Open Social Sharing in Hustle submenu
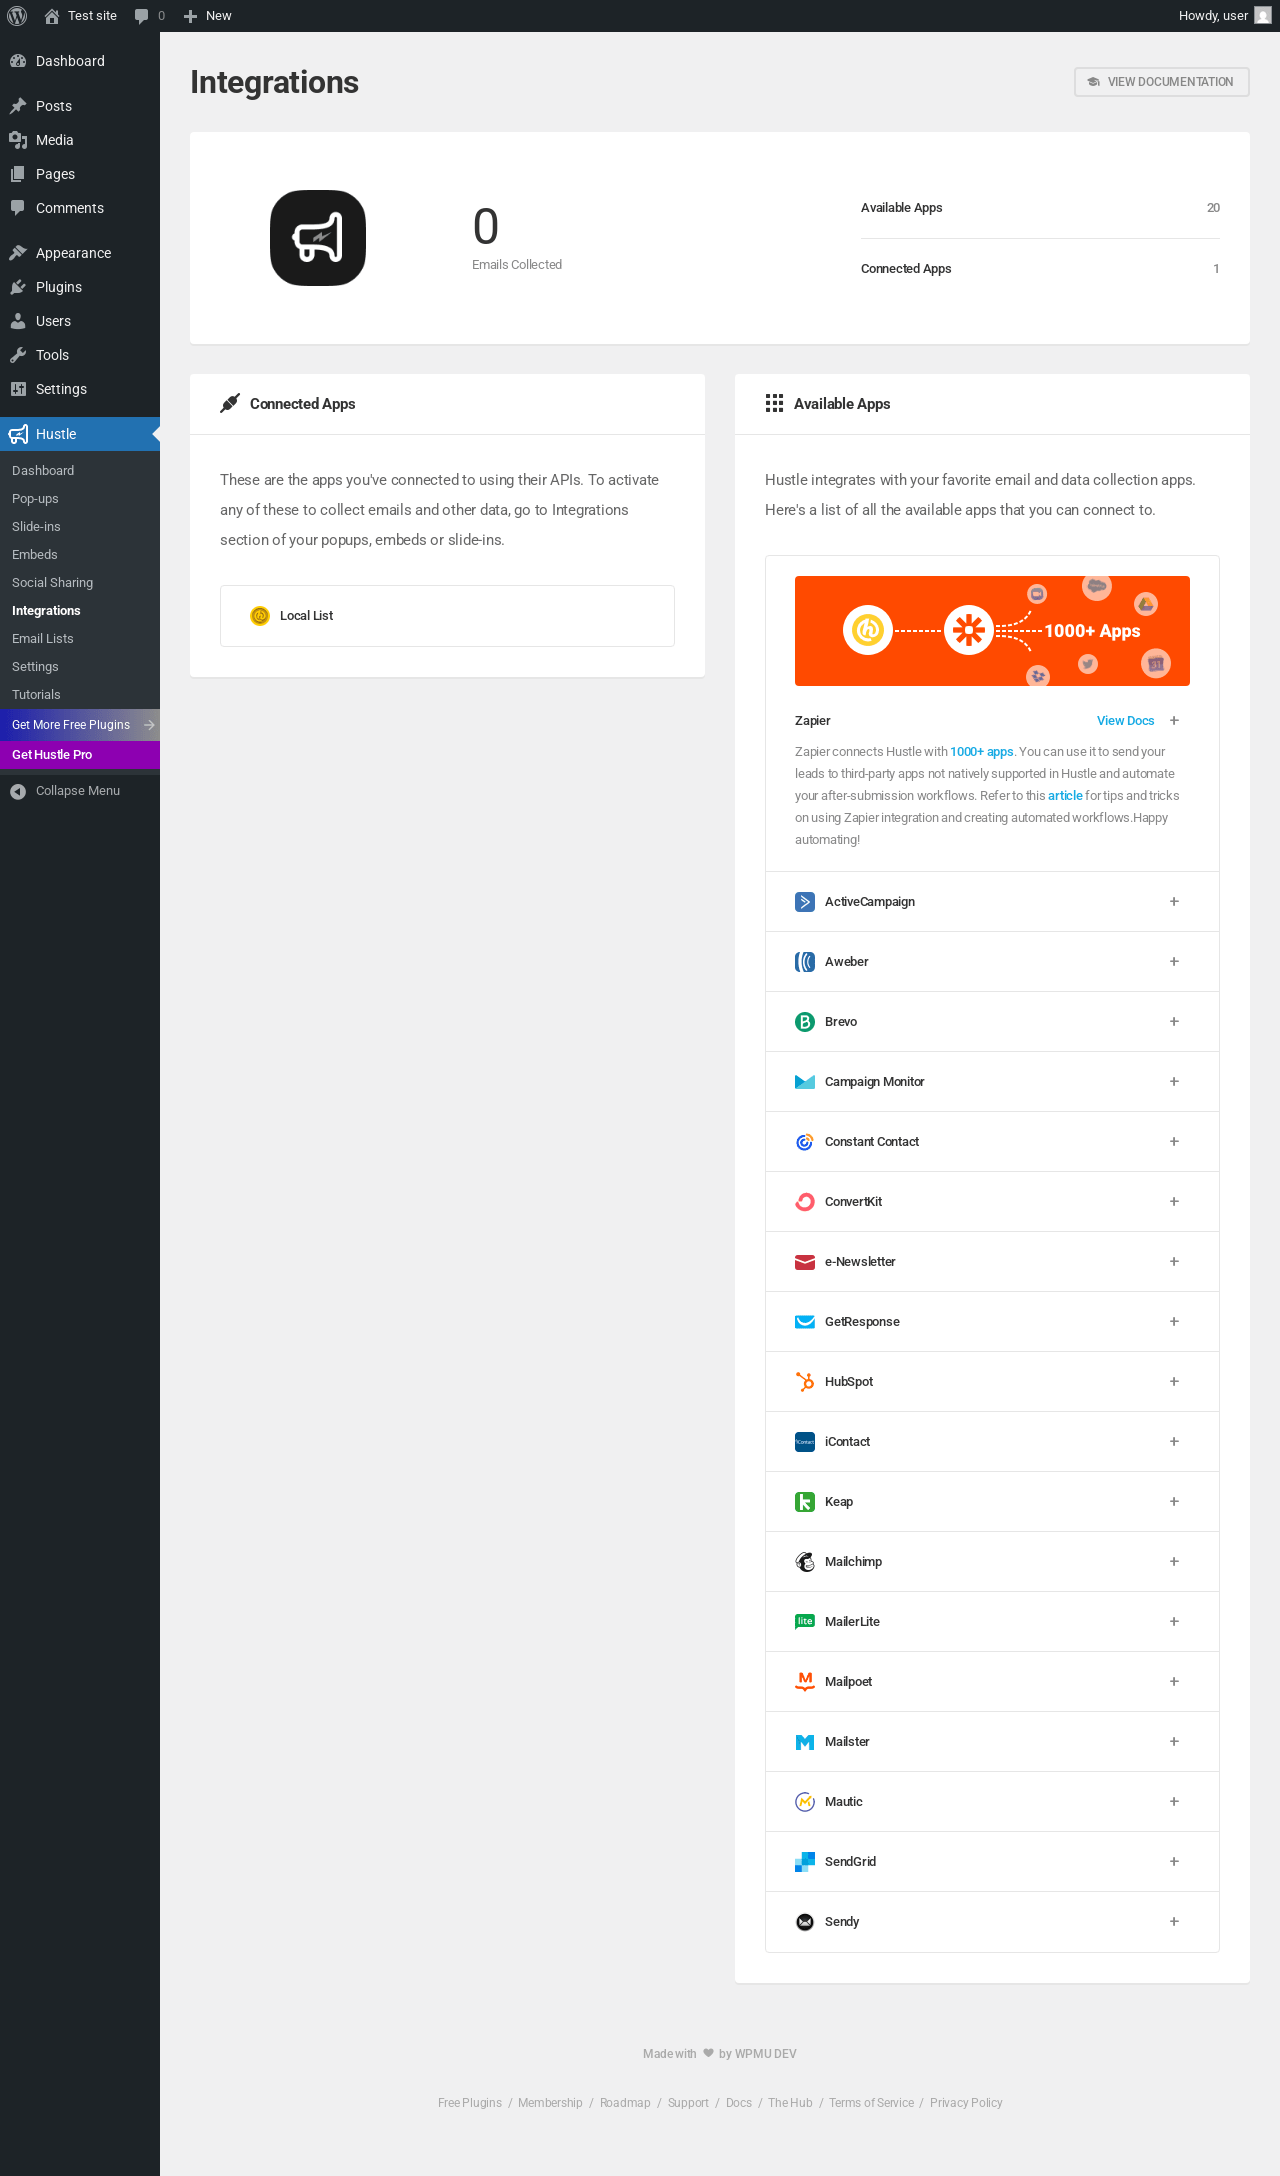1280x2176 pixels. [52, 583]
